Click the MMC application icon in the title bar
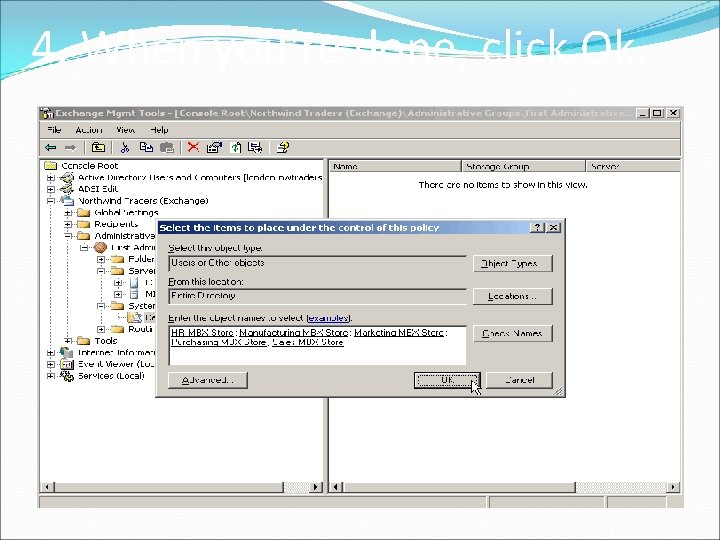This screenshot has height=540, width=720. [x=46, y=113]
